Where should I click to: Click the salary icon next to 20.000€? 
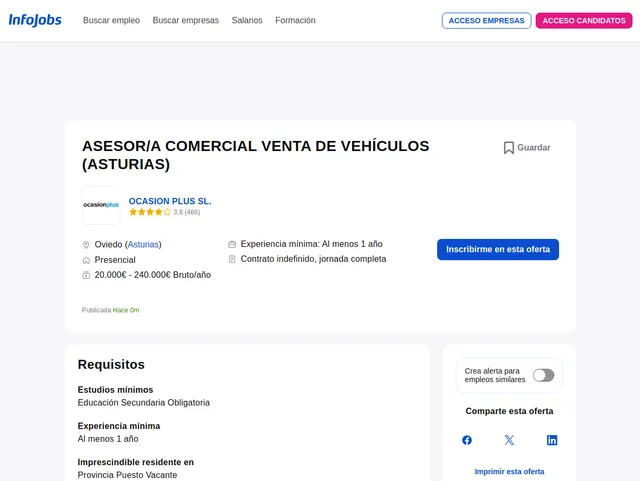coord(86,275)
